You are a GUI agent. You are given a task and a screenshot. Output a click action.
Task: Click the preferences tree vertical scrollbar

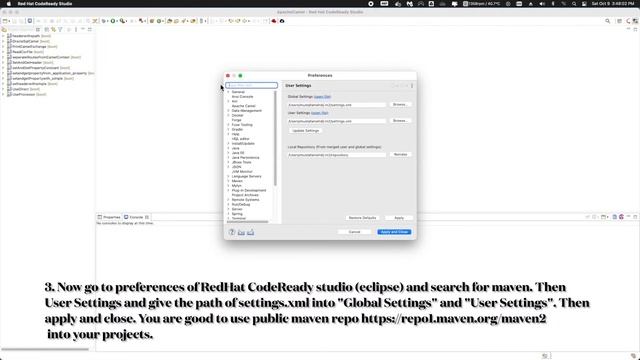tap(276, 139)
